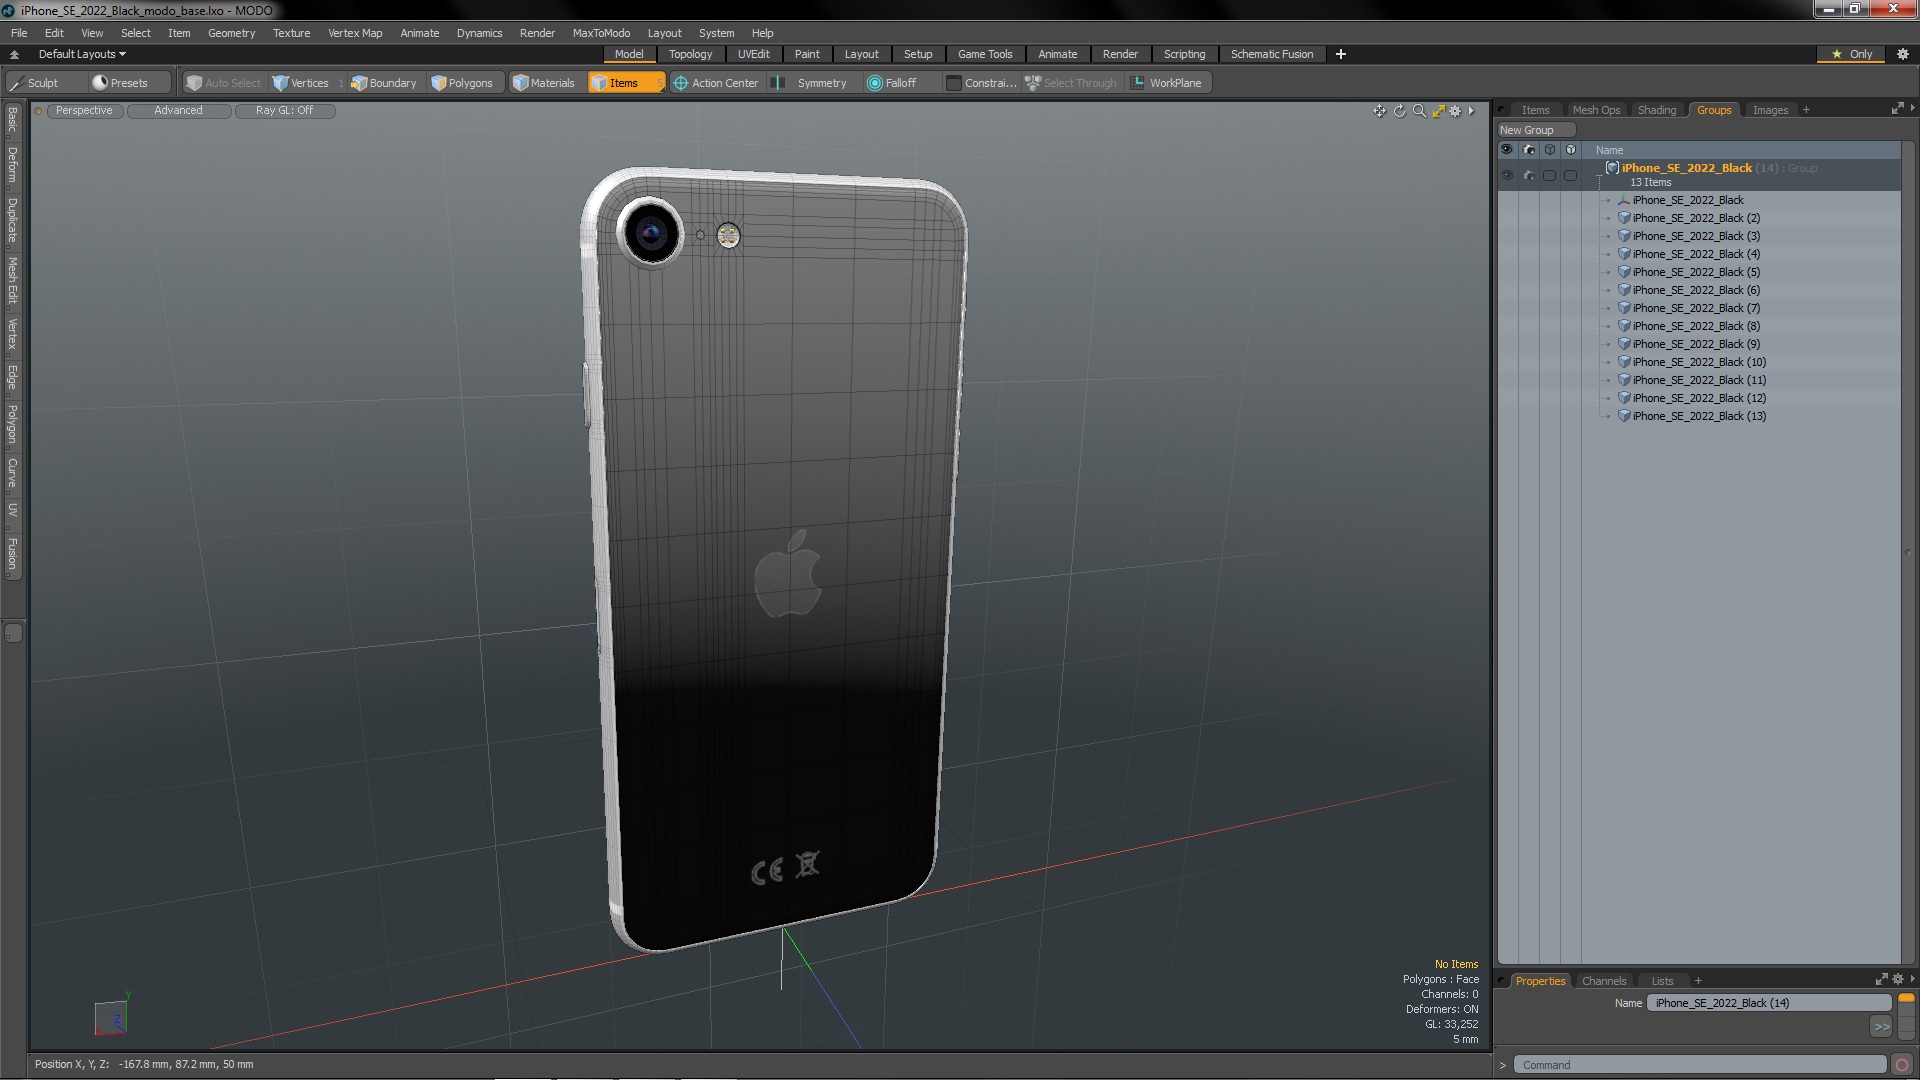Click the New Group button

(1535, 130)
